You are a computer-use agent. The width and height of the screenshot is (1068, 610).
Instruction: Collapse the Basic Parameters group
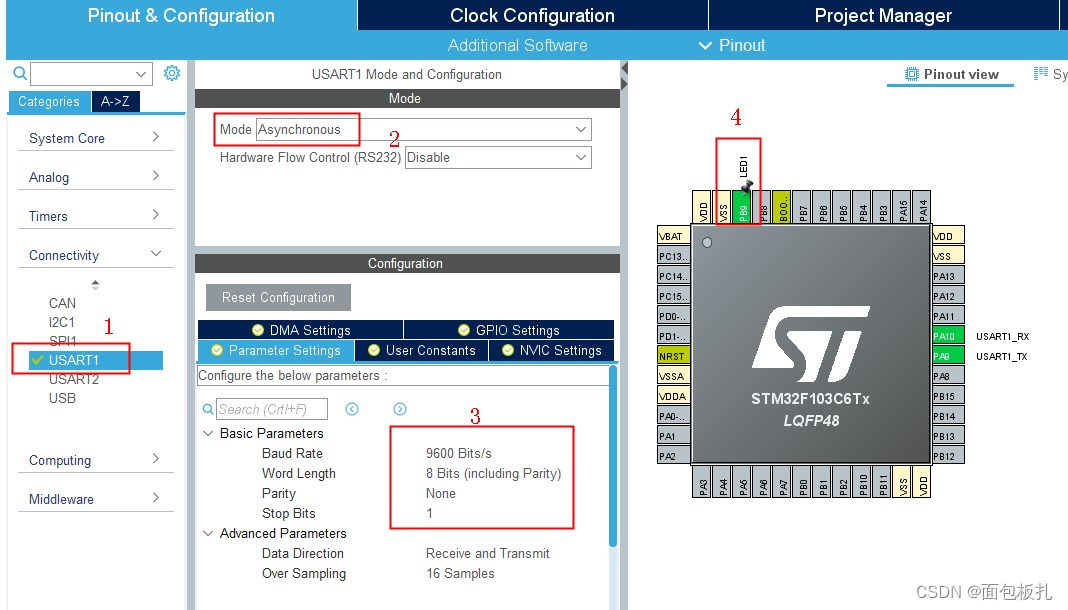[208, 433]
